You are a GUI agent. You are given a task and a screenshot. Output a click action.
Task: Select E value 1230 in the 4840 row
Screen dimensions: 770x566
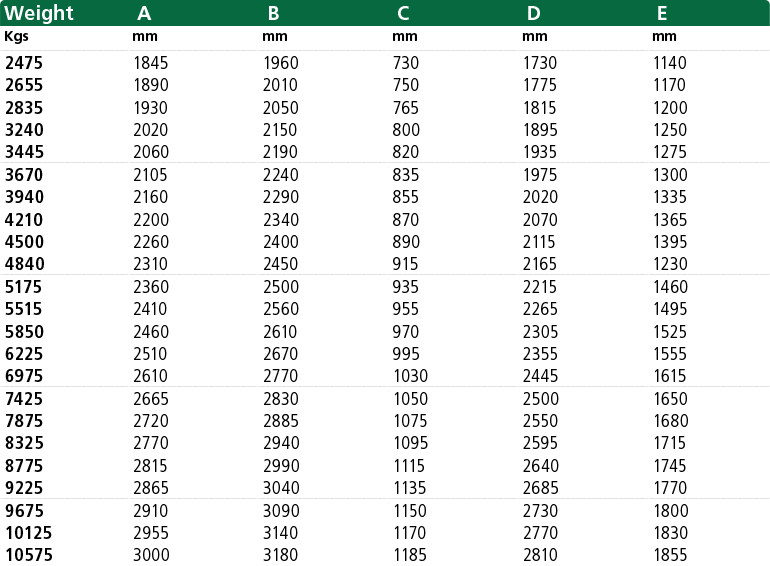pyautogui.click(x=670, y=264)
